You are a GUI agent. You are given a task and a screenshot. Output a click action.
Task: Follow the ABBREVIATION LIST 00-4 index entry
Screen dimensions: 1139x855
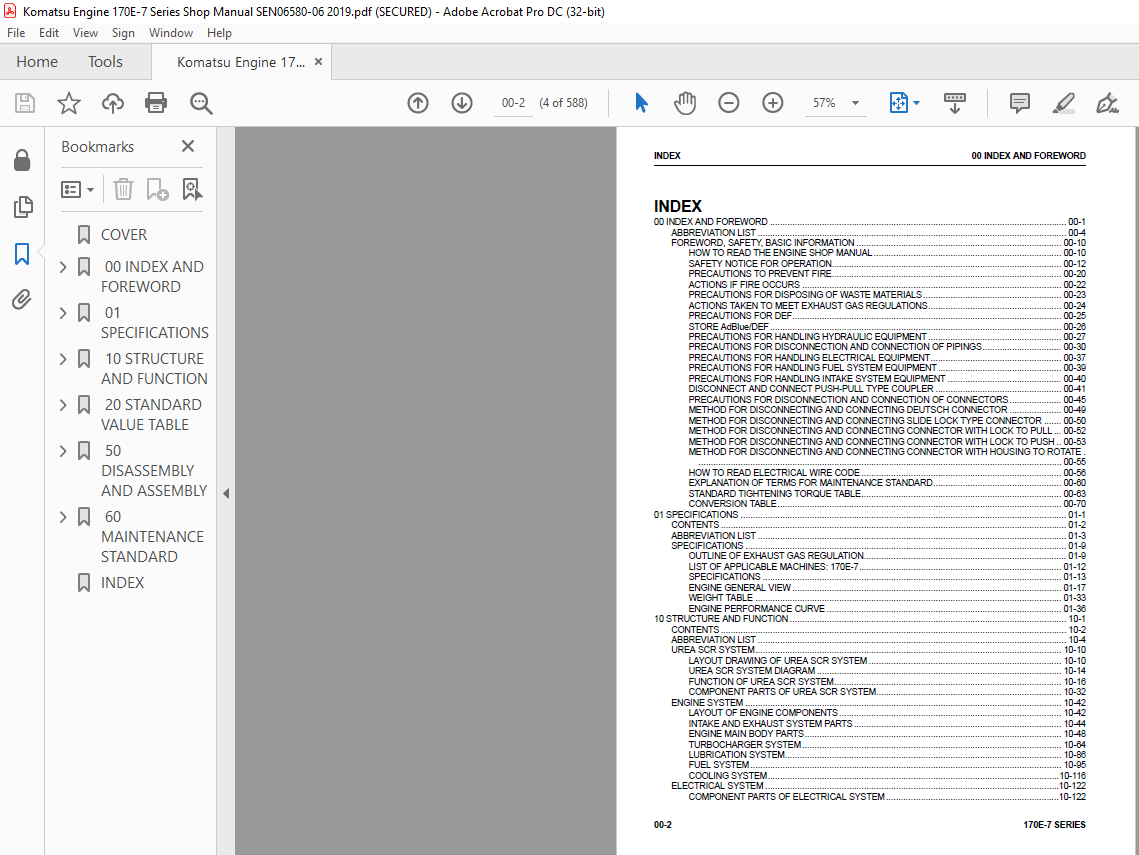coord(878,232)
